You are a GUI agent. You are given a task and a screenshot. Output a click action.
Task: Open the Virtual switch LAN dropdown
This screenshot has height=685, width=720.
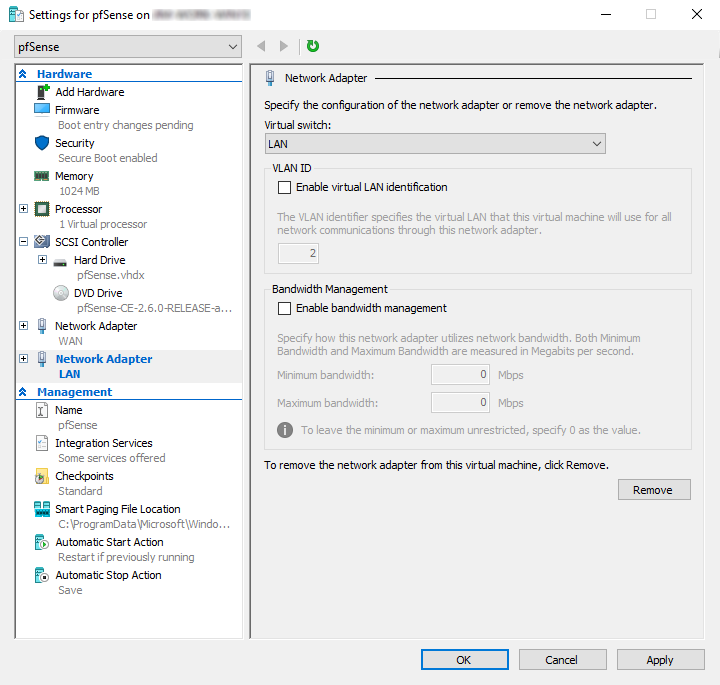tap(435, 144)
